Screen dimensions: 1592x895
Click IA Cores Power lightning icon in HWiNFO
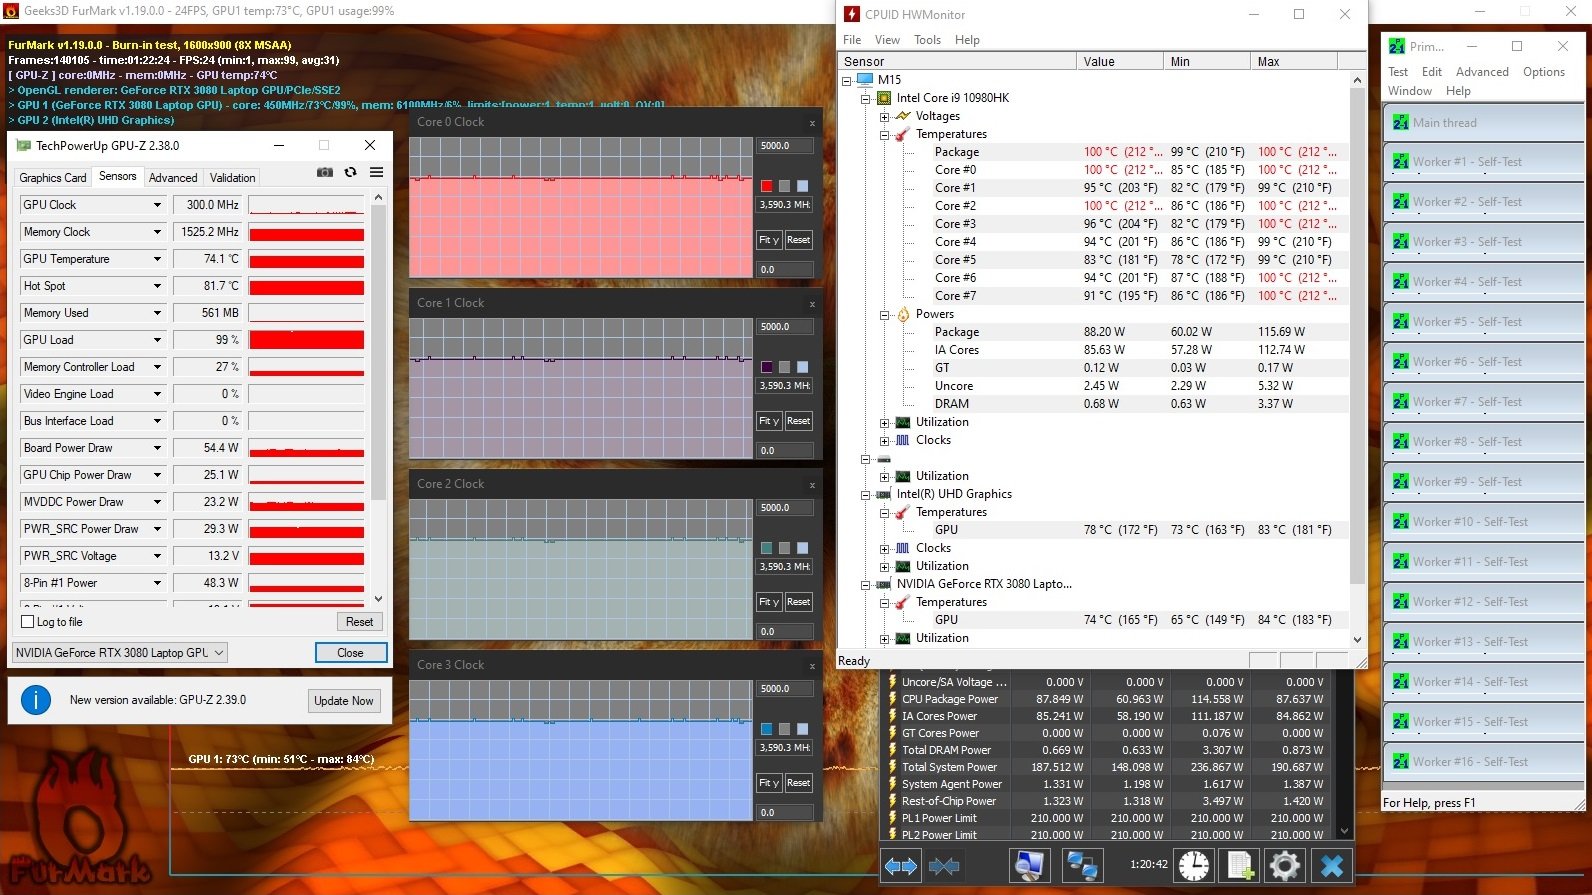click(x=892, y=716)
